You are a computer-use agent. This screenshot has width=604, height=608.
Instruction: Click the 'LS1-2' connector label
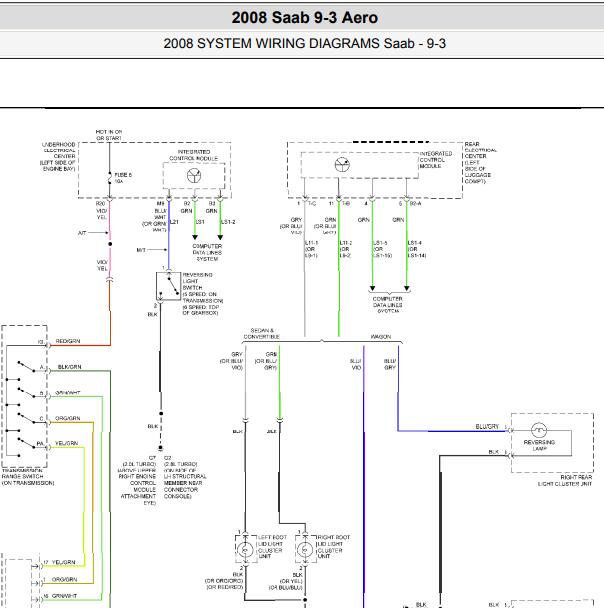[228, 222]
